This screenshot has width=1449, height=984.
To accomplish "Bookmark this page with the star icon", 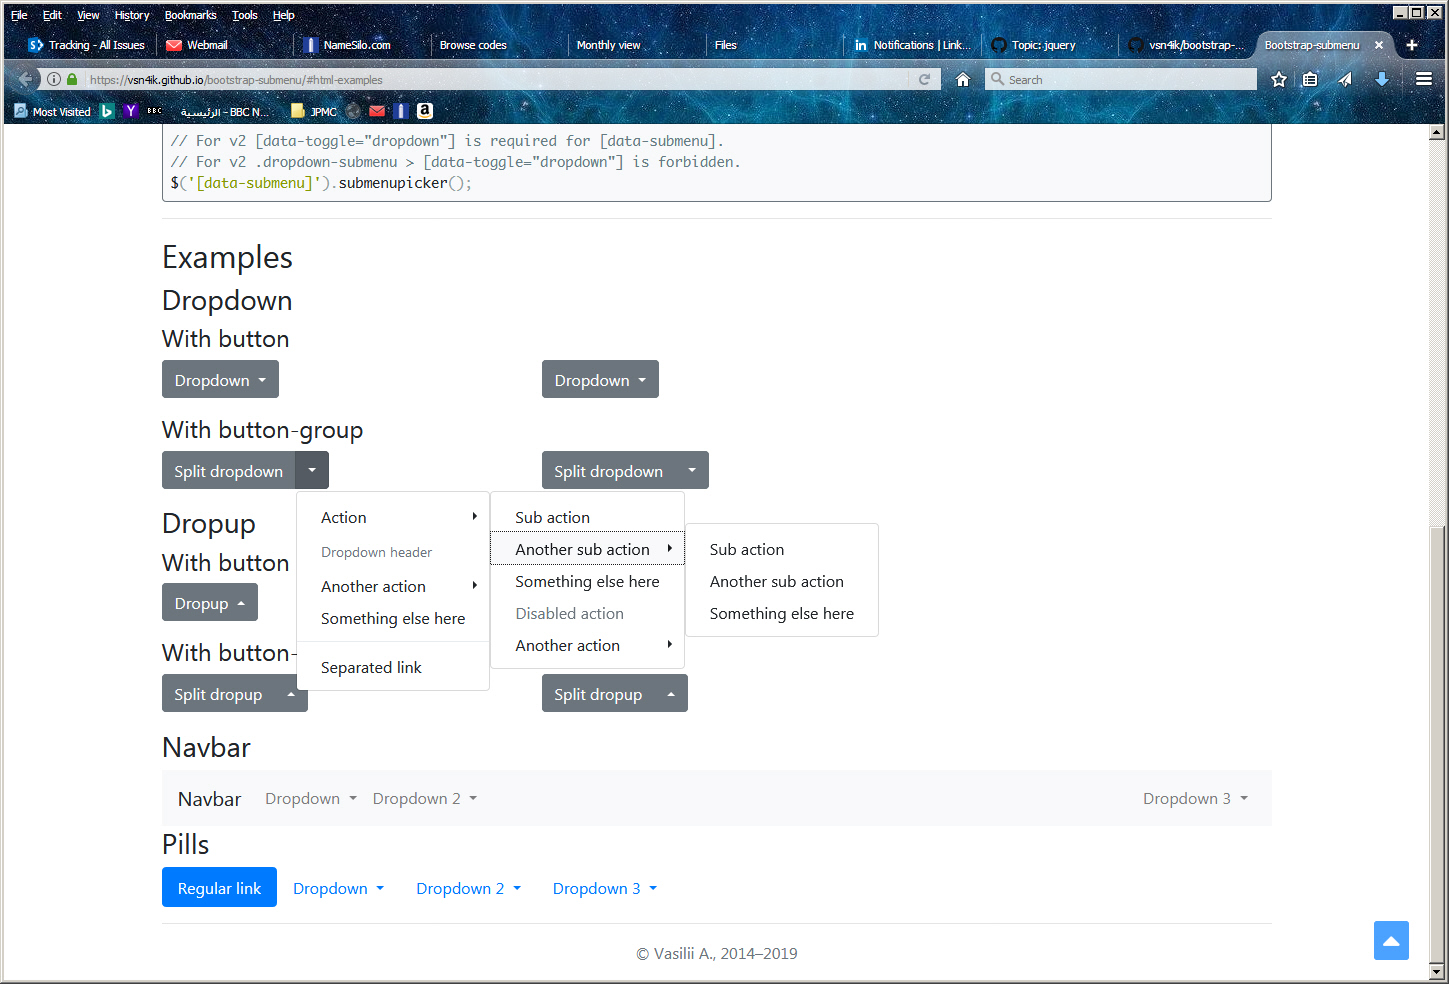I will pos(1278,80).
